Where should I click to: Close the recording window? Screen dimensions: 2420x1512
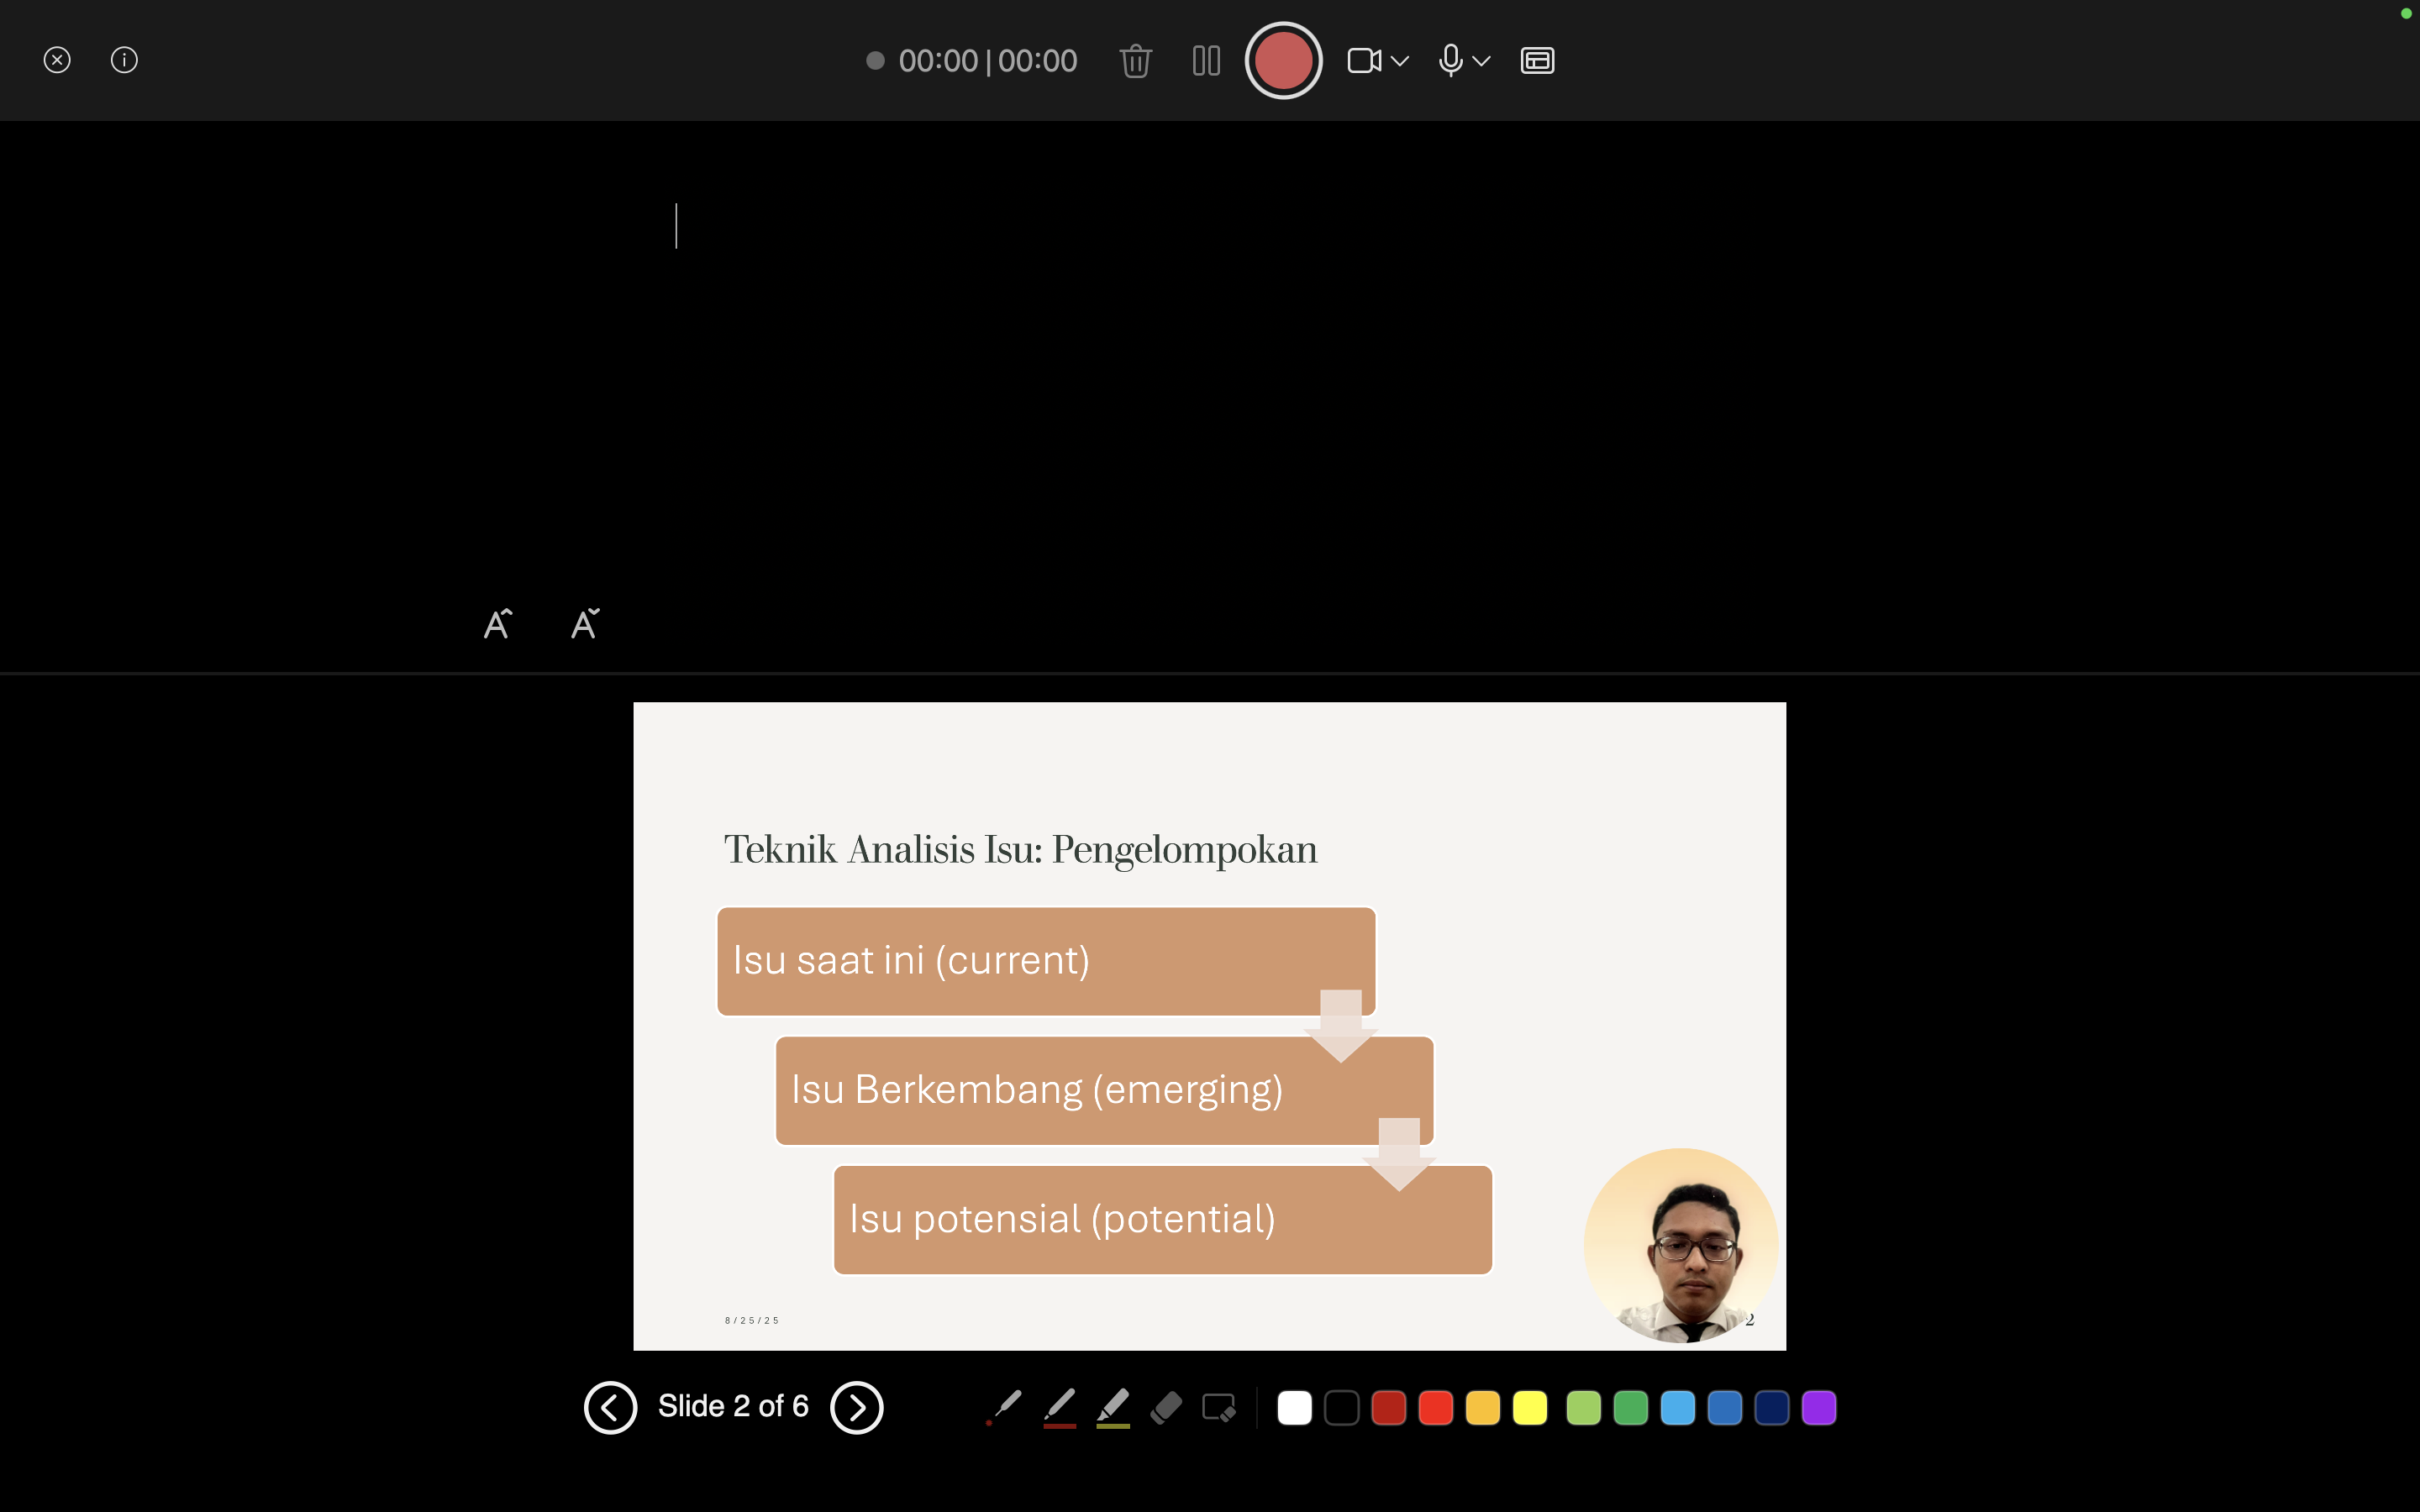pyautogui.click(x=57, y=60)
